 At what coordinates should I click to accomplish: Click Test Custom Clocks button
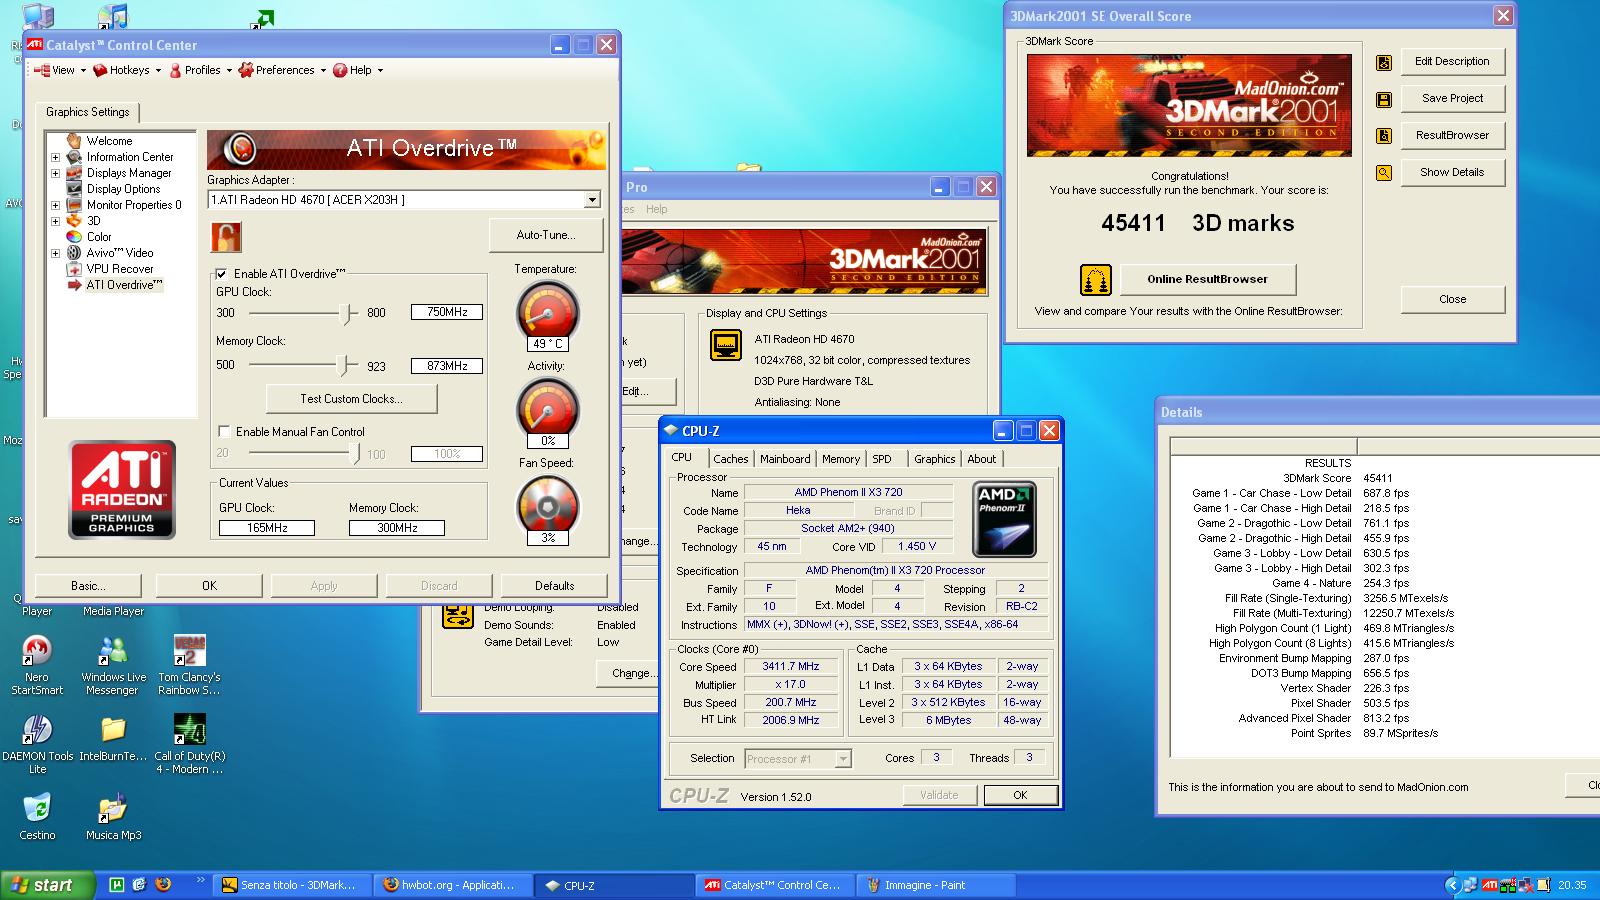[351, 399]
